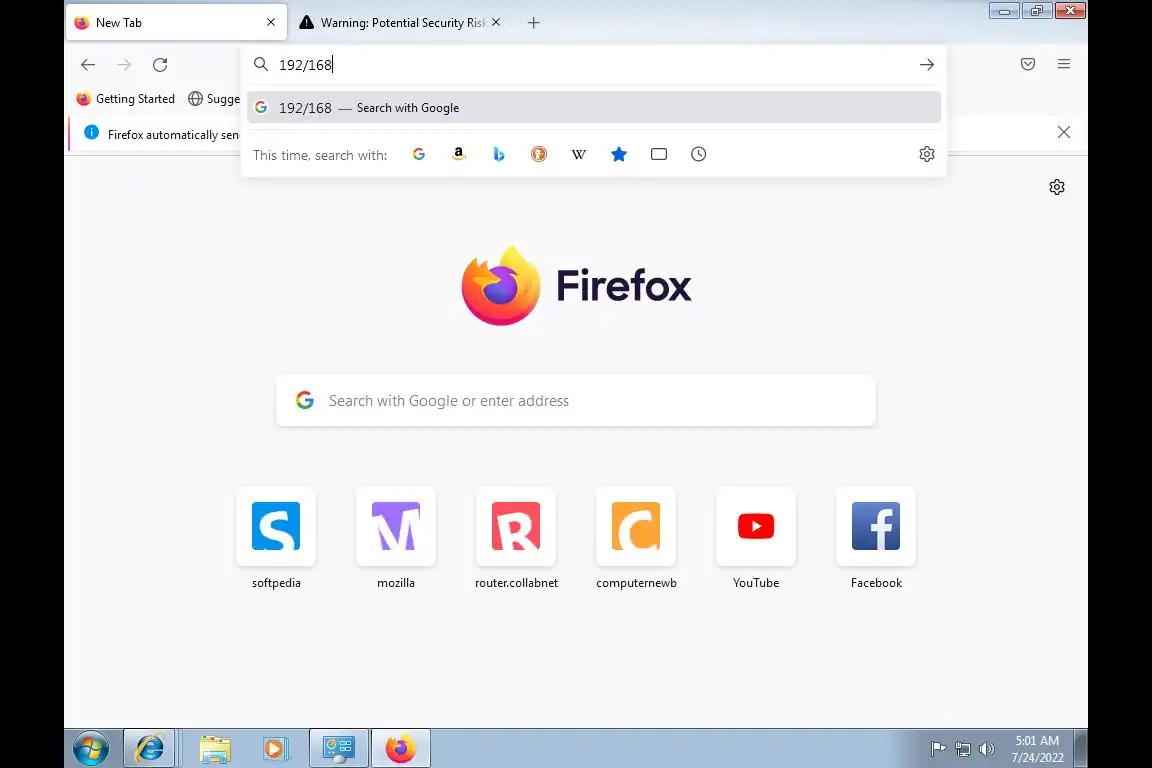Open Windows Media Player from taskbar
Viewport: 1152px width, 768px height.
(274, 749)
